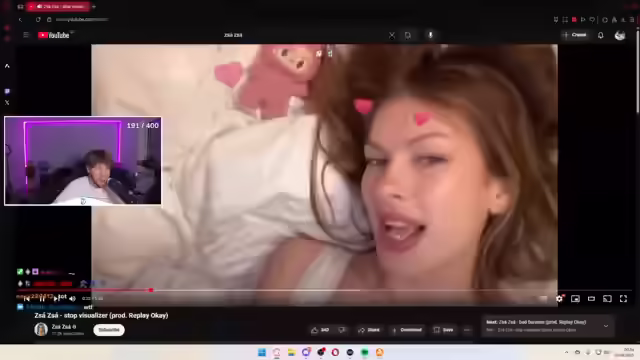Click the webcam overlay thumbnail
The image size is (640, 360).
(83, 160)
